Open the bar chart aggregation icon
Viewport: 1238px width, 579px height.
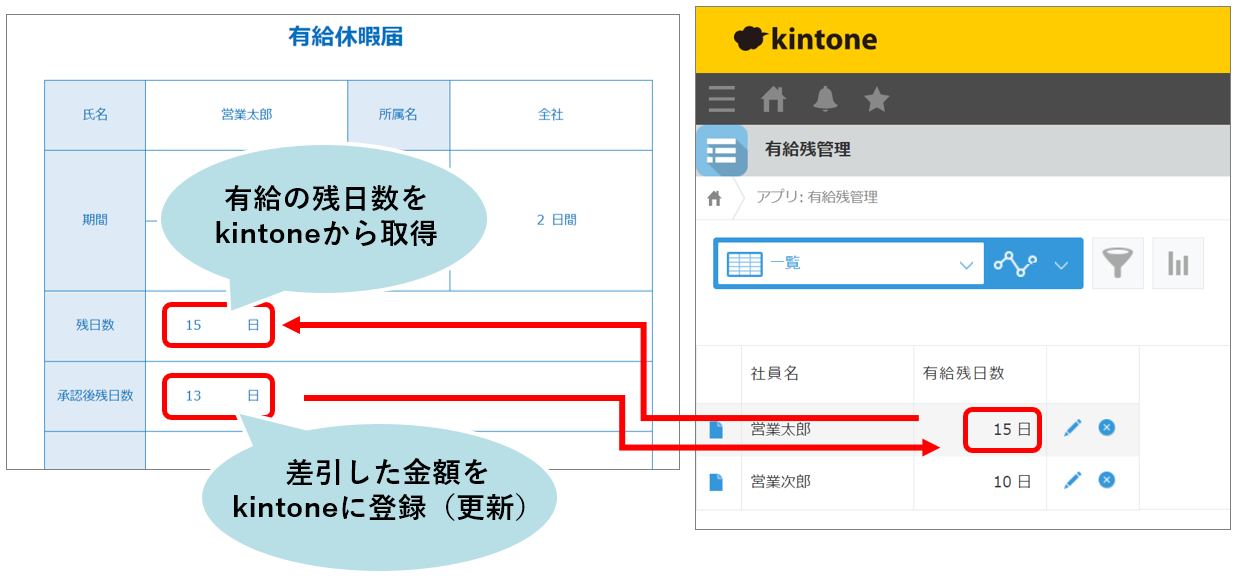pyautogui.click(x=1178, y=264)
